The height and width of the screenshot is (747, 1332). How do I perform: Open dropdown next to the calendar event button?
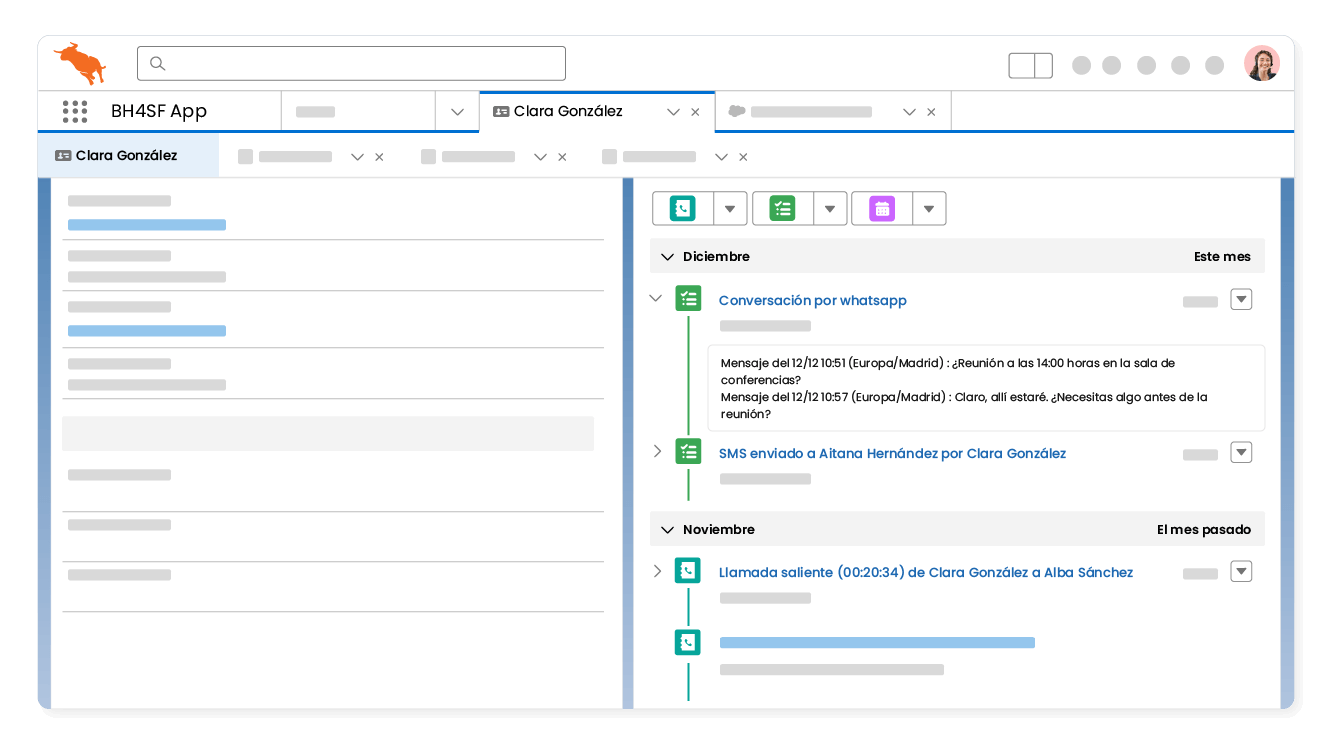(929, 208)
